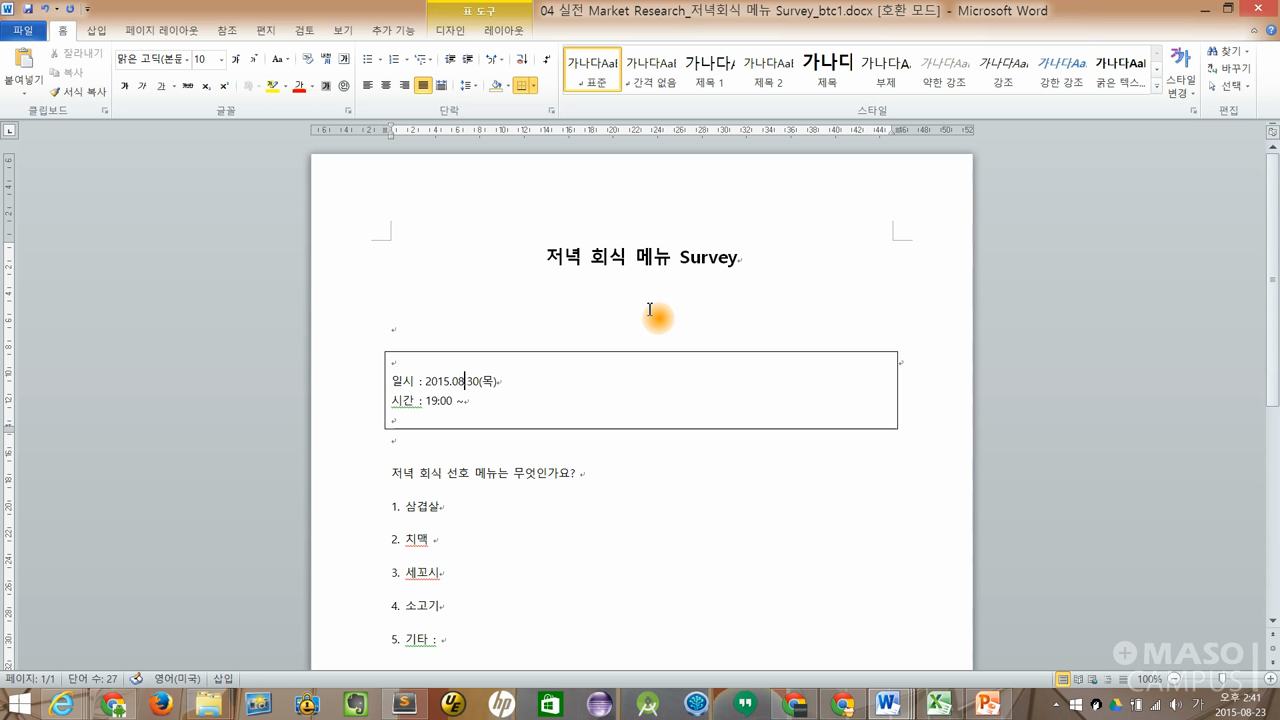Apply the 강한 강조 style
The image size is (1280, 720).
click(1062, 70)
